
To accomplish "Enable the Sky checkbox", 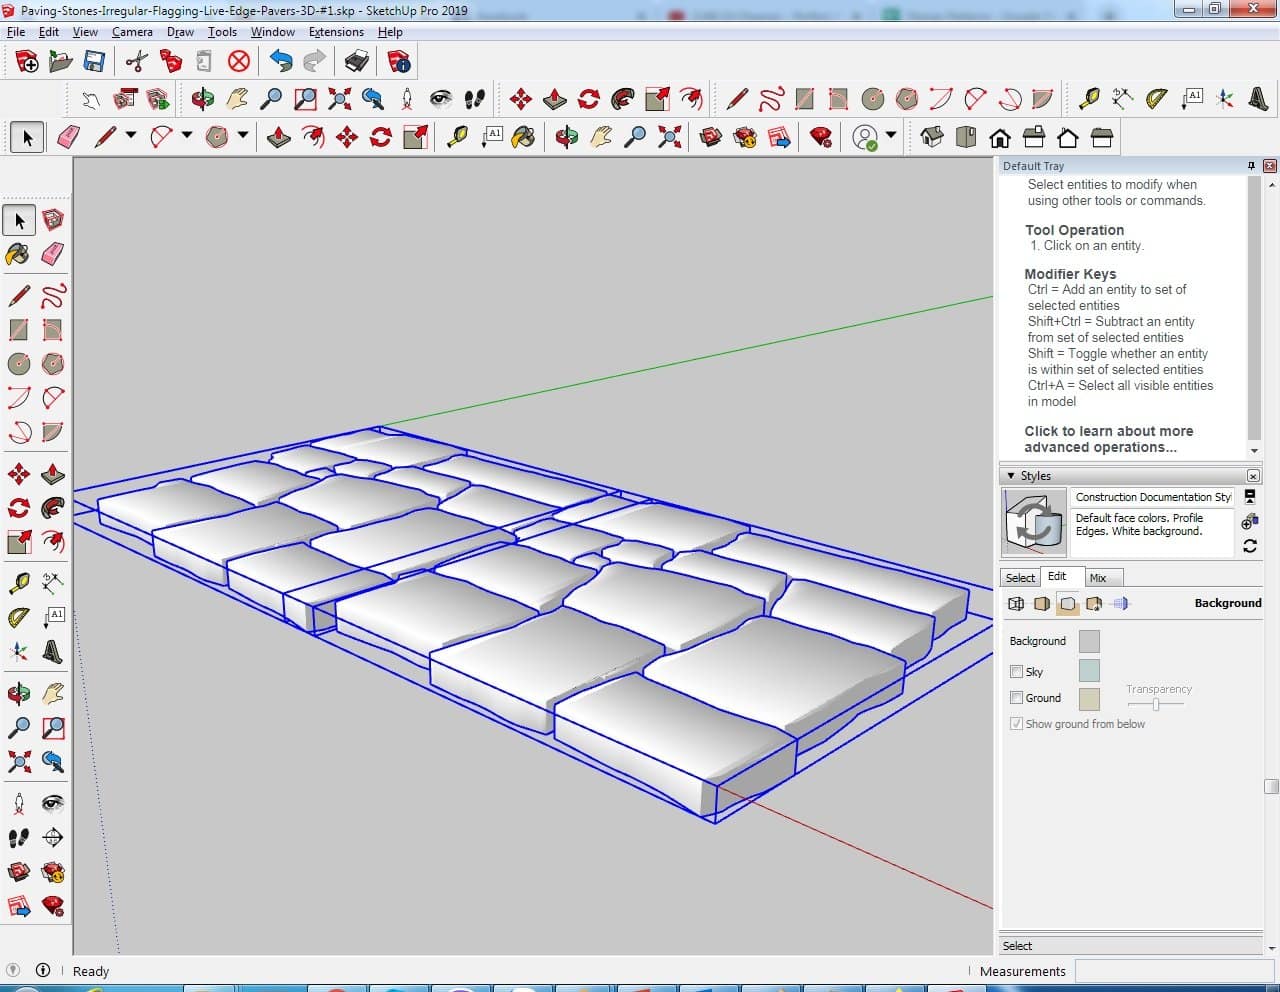I will point(1016,672).
